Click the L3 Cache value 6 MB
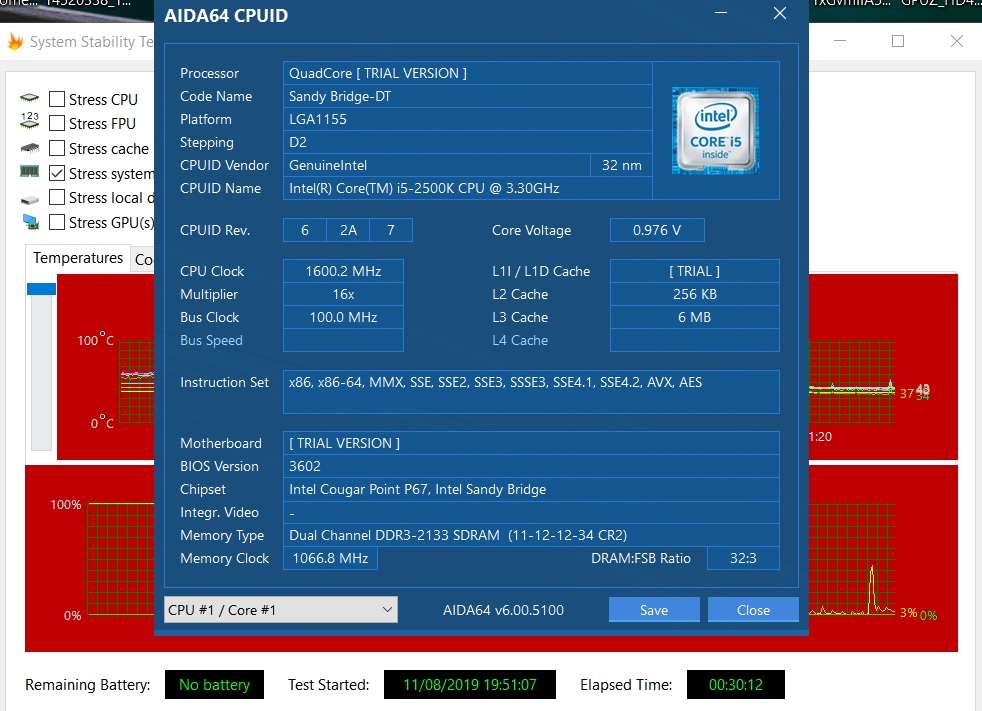Screen dimensions: 982x711 tap(695, 318)
